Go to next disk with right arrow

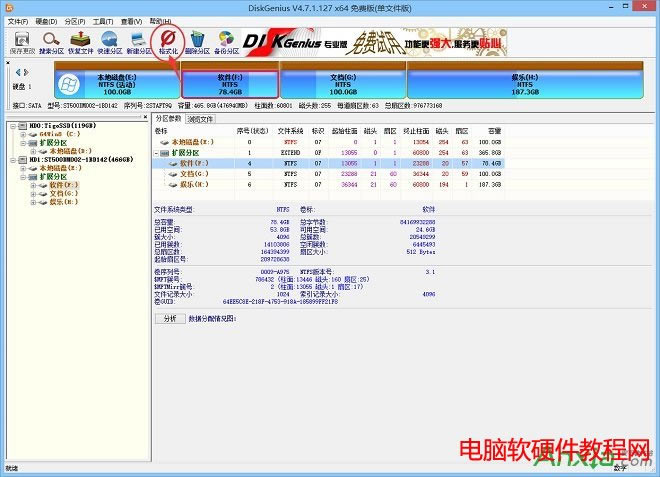coord(26,72)
